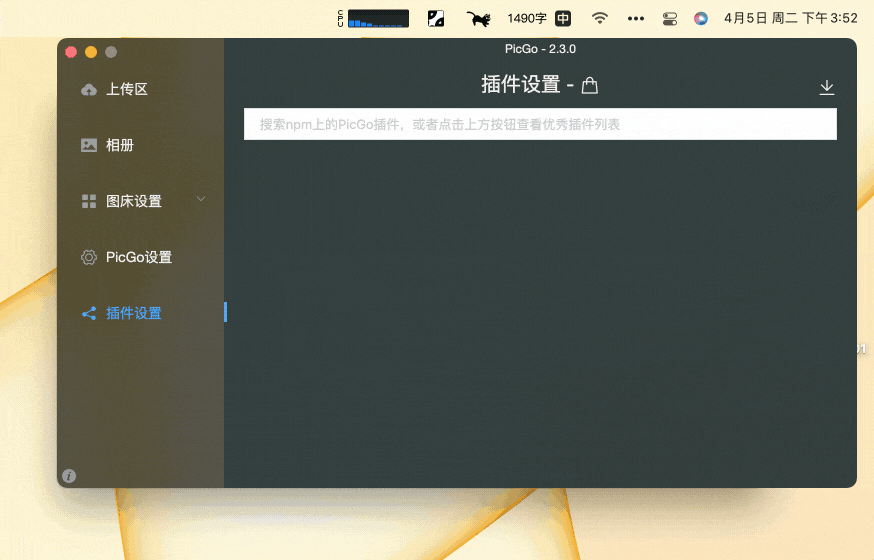
Task: Open the CPU usage graph monitor
Action: coord(373,18)
